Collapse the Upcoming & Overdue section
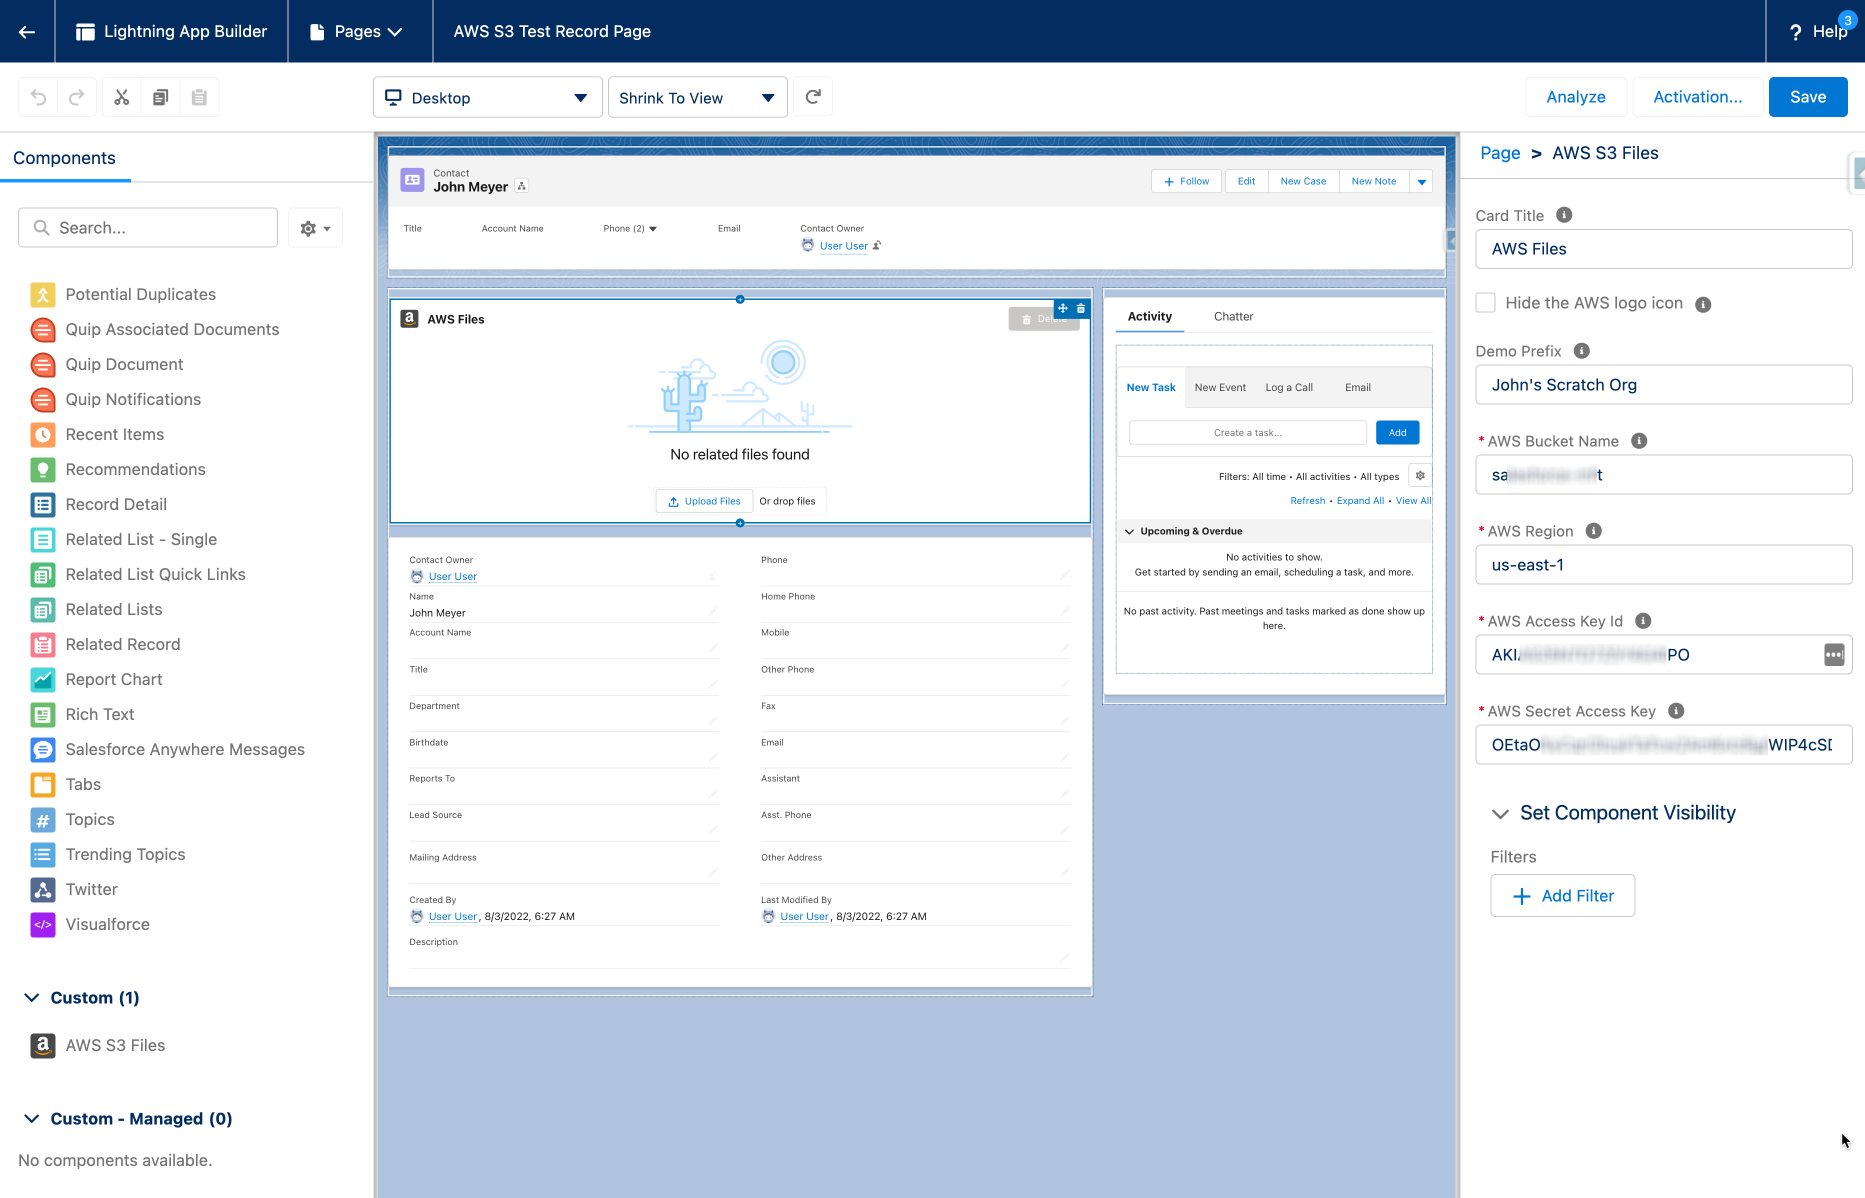Screen dimensions: 1865x1198 pos(1129,531)
